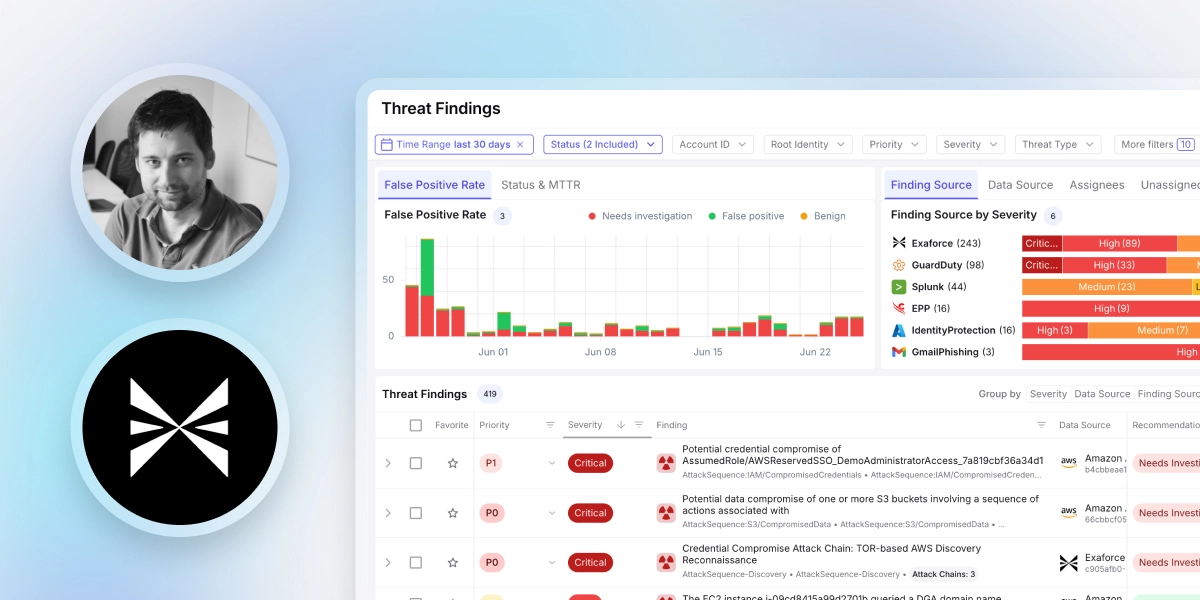Click the Exaforce icon next to its severity bar
1200x600 pixels.
point(897,242)
